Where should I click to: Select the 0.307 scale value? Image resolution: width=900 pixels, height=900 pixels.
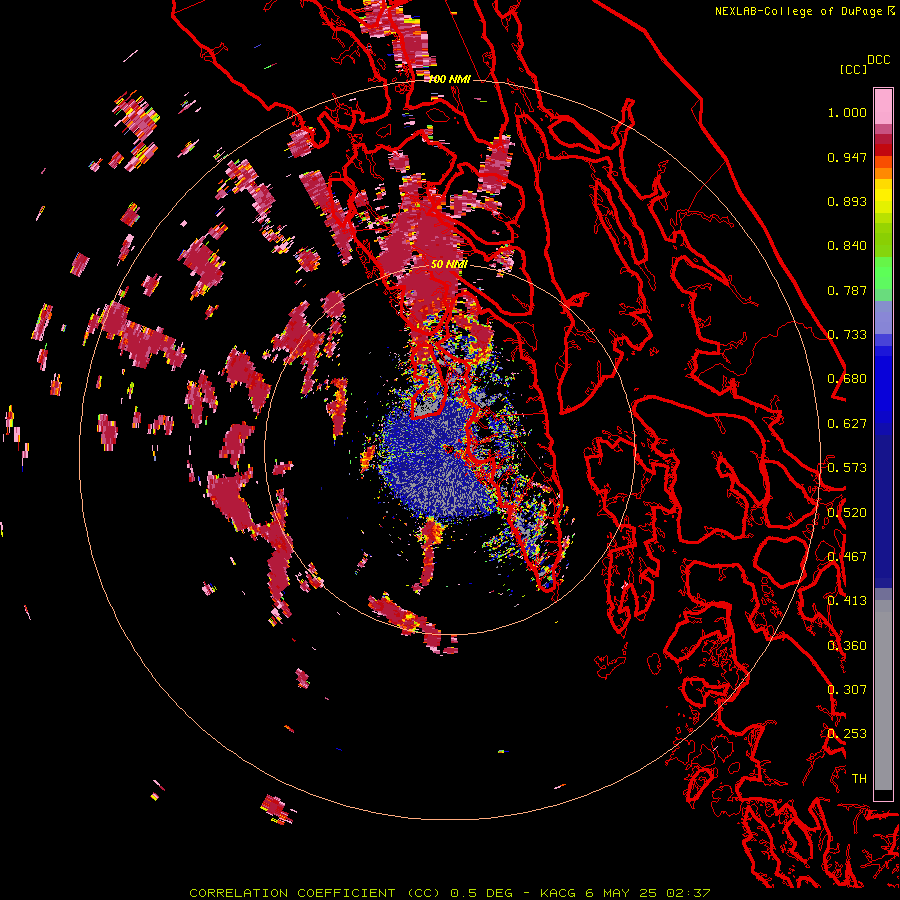tap(847, 690)
